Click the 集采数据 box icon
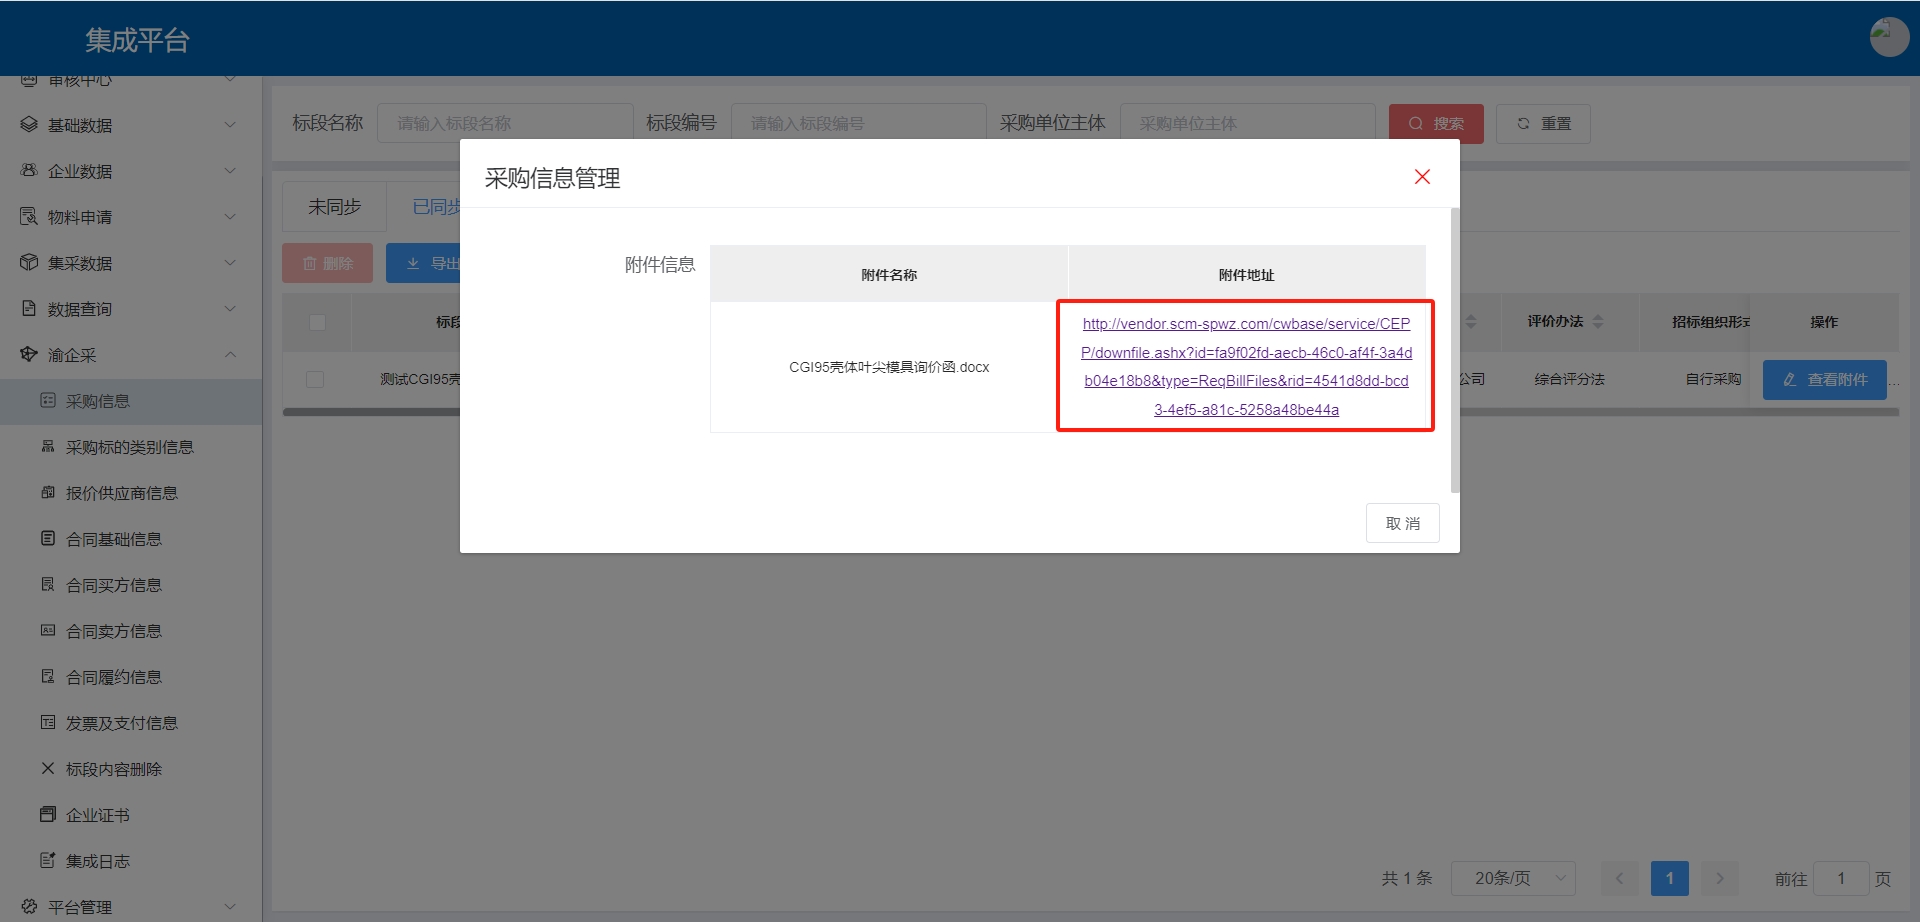Image resolution: width=1920 pixels, height=922 pixels. [x=29, y=263]
